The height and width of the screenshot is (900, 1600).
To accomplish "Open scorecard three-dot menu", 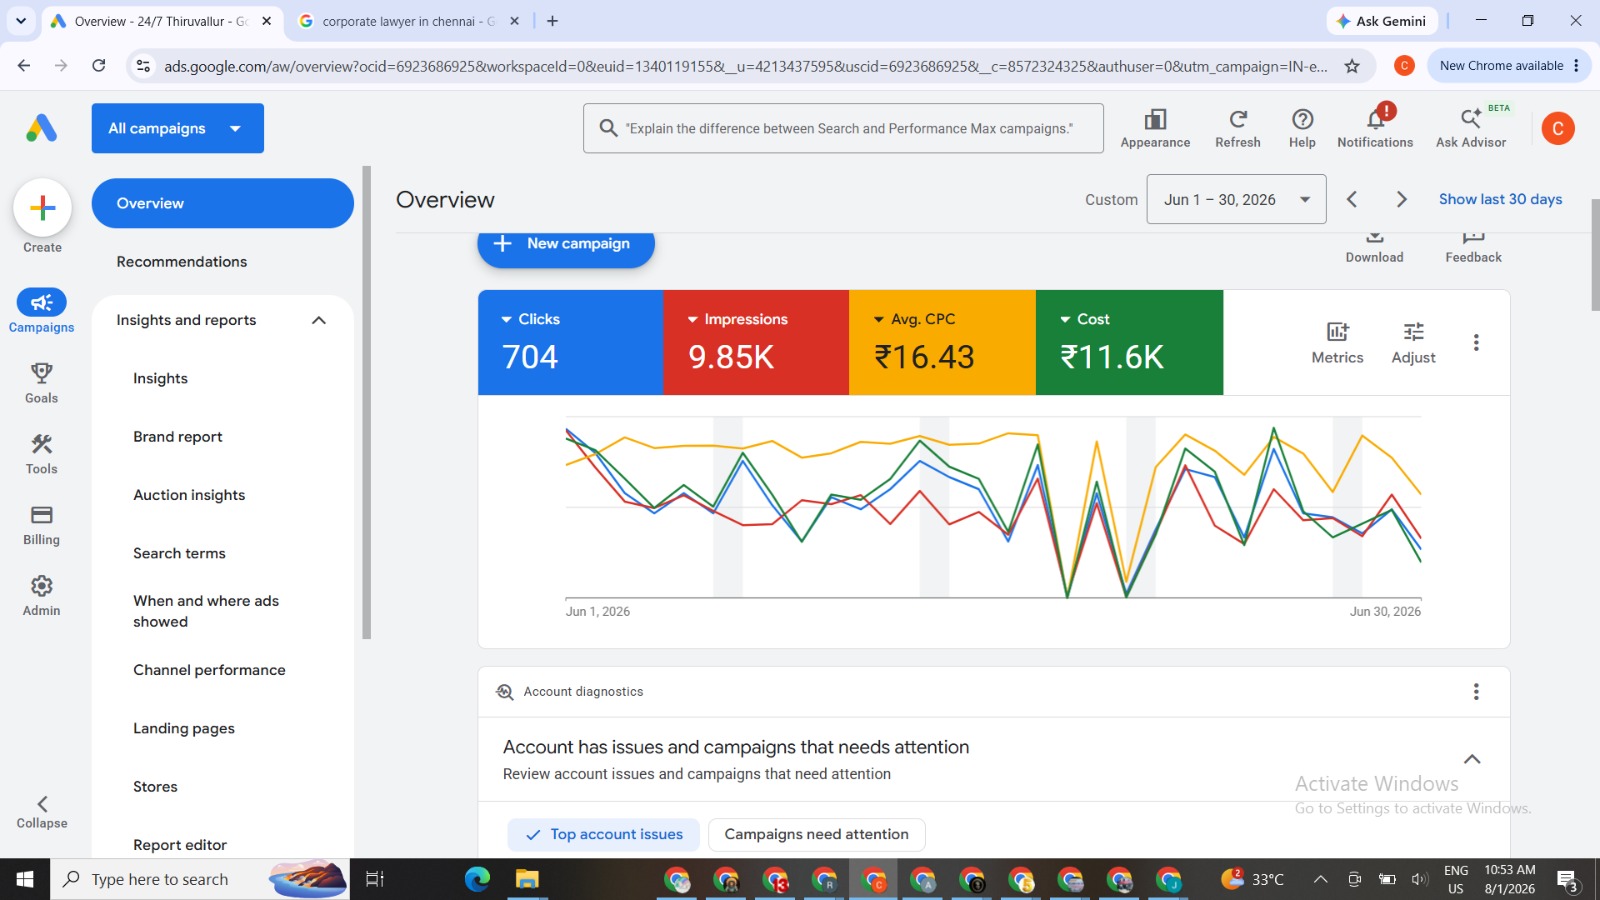I will tap(1476, 342).
